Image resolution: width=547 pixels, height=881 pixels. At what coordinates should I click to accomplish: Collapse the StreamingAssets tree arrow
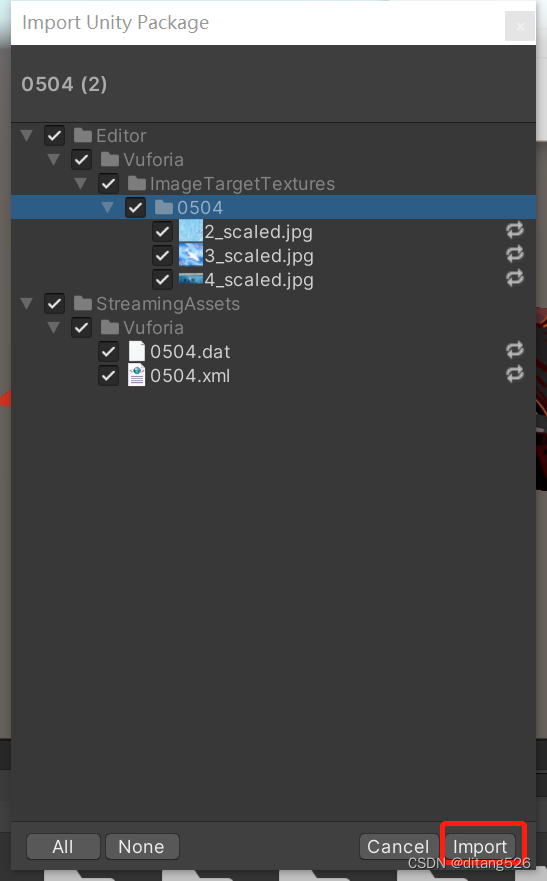pyautogui.click(x=26, y=303)
